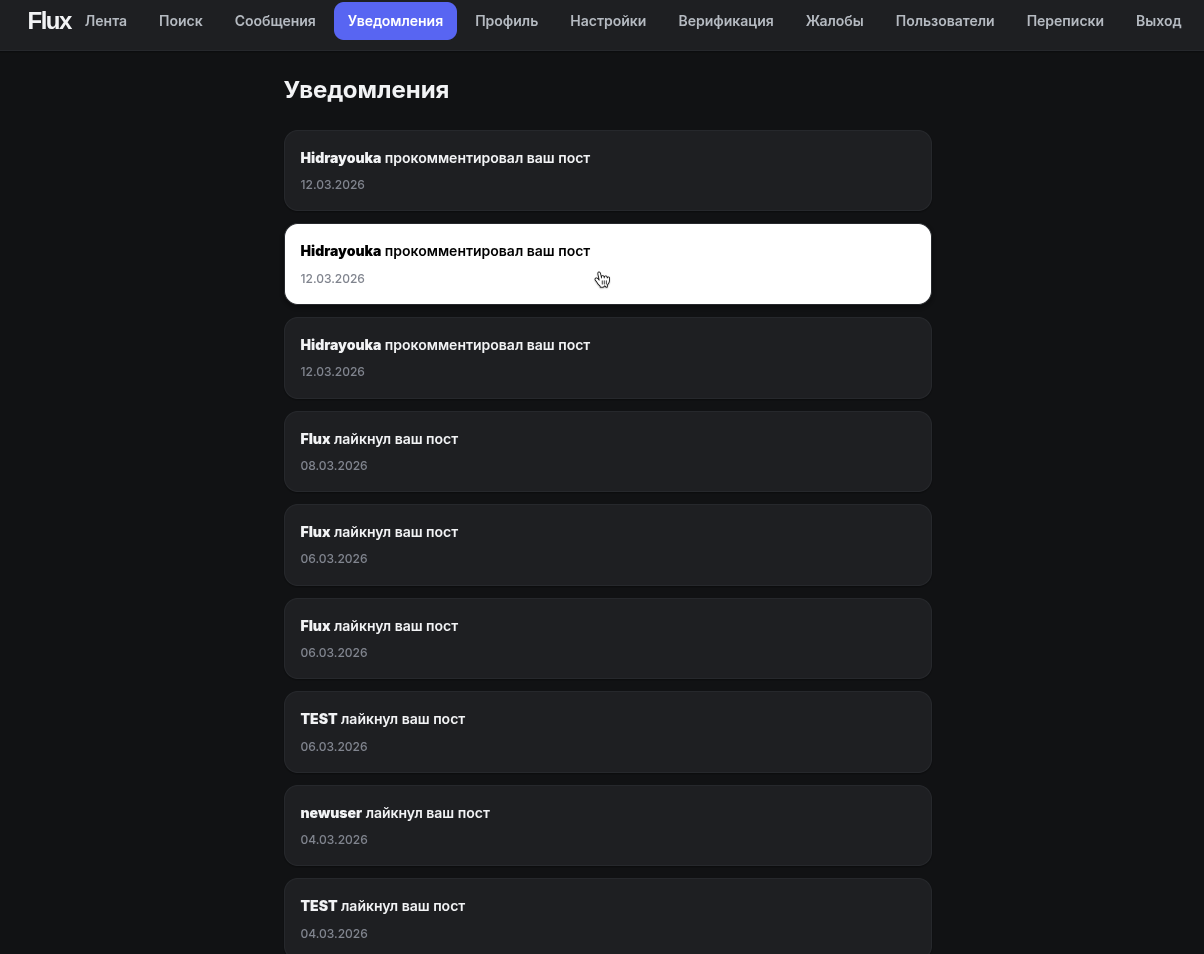
Task: Open the TEST like notification from 06.03.2026
Action: click(x=608, y=732)
